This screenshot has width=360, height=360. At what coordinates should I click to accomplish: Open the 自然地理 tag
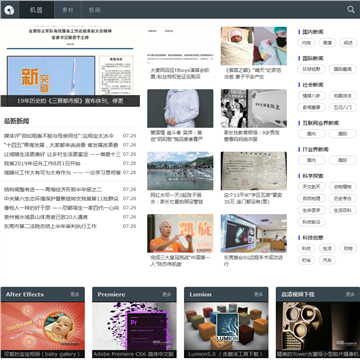tap(312, 198)
